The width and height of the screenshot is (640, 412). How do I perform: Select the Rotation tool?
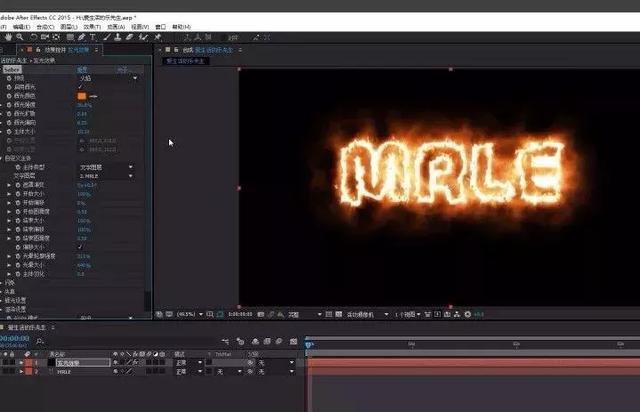33,37
